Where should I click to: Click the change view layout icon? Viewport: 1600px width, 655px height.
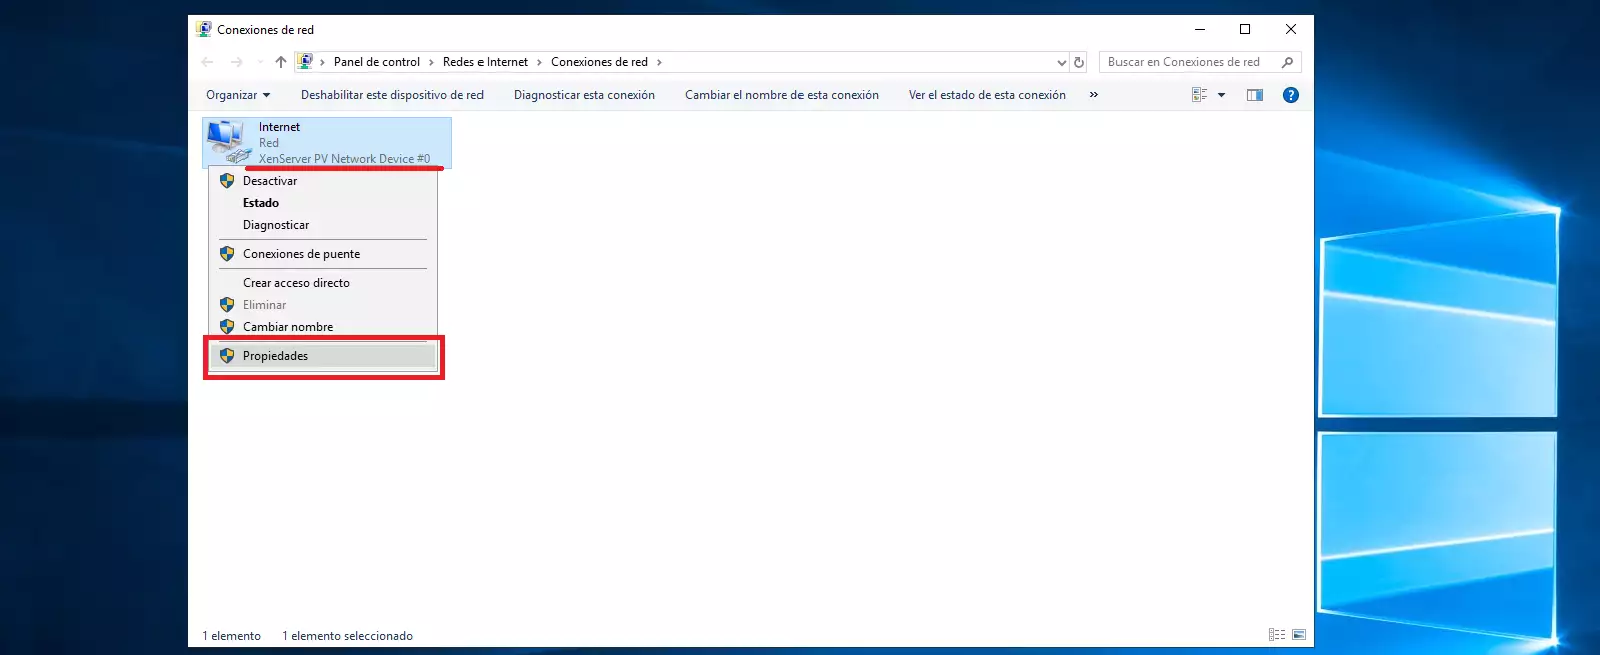[x=1200, y=95]
